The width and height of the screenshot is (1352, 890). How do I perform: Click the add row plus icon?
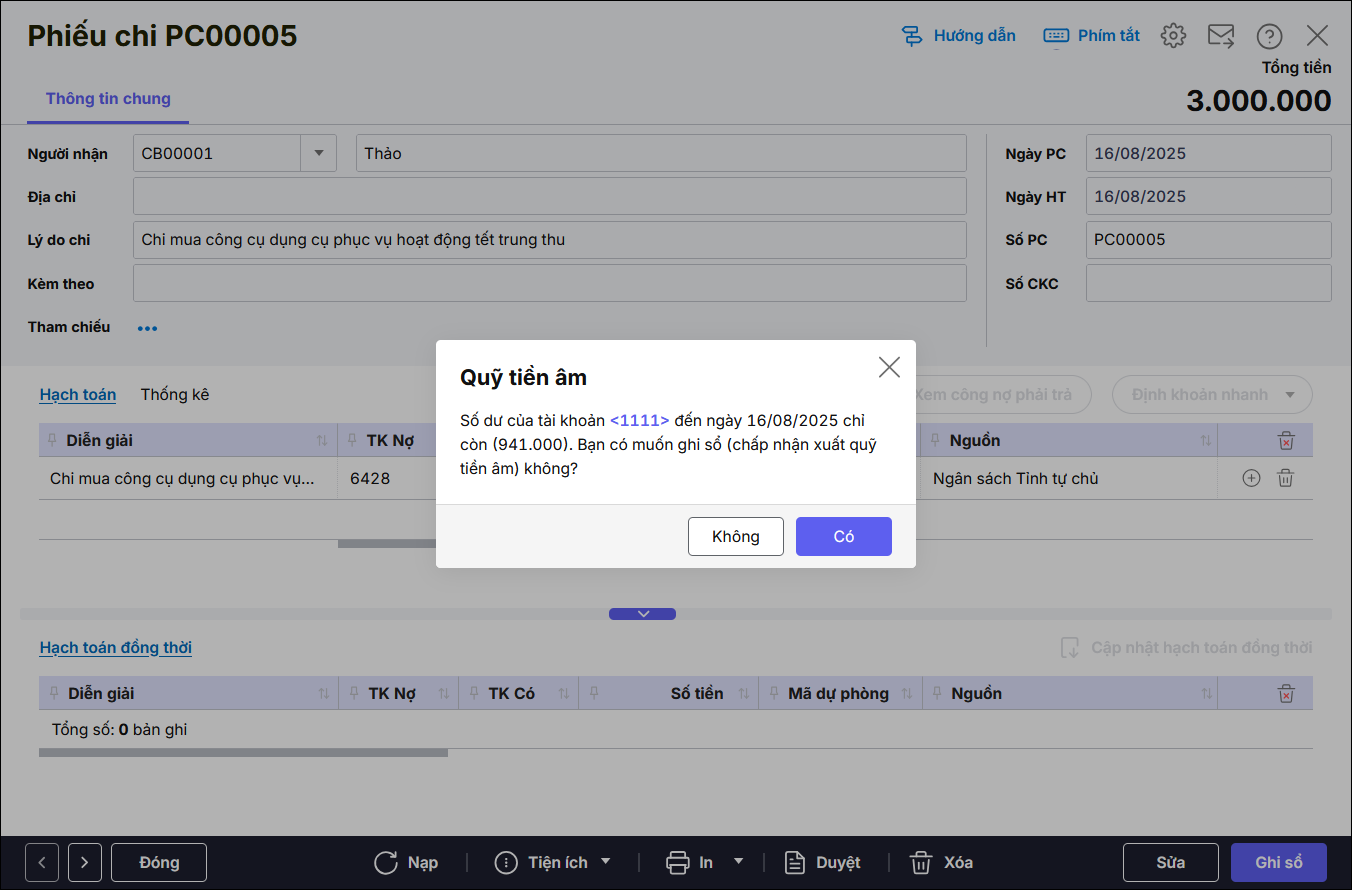(1251, 478)
